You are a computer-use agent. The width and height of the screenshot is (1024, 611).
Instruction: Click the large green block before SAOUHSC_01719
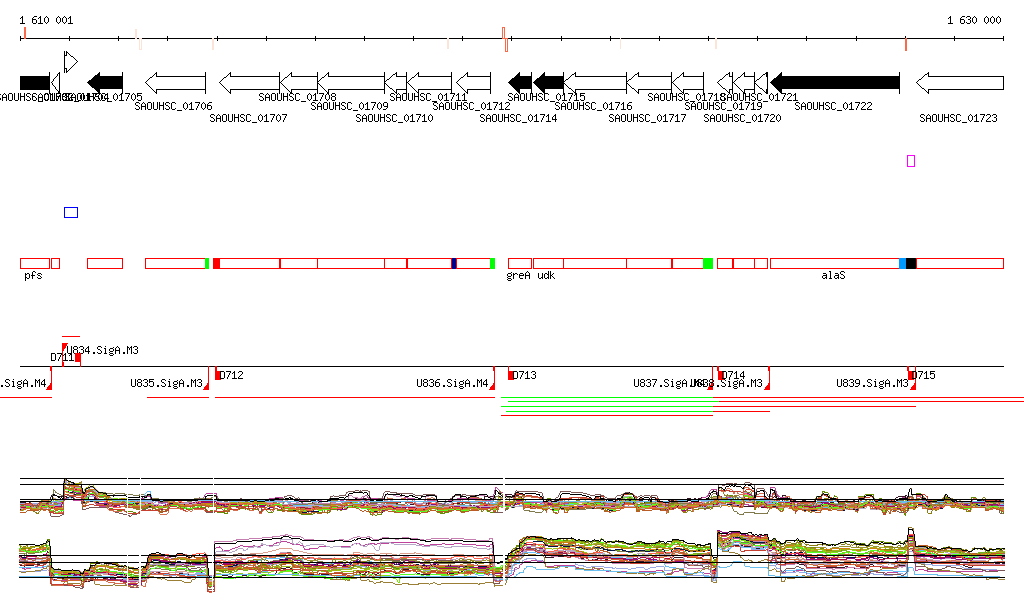click(708, 264)
